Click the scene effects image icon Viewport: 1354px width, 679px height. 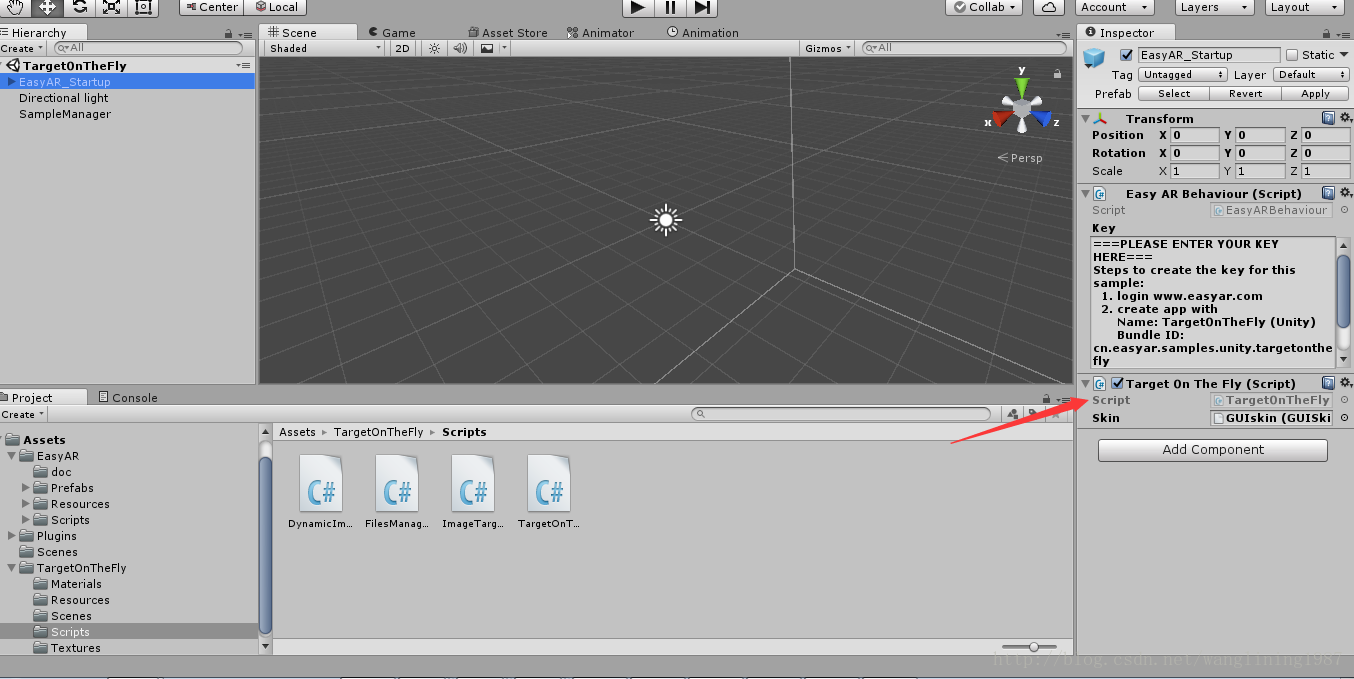[x=487, y=48]
